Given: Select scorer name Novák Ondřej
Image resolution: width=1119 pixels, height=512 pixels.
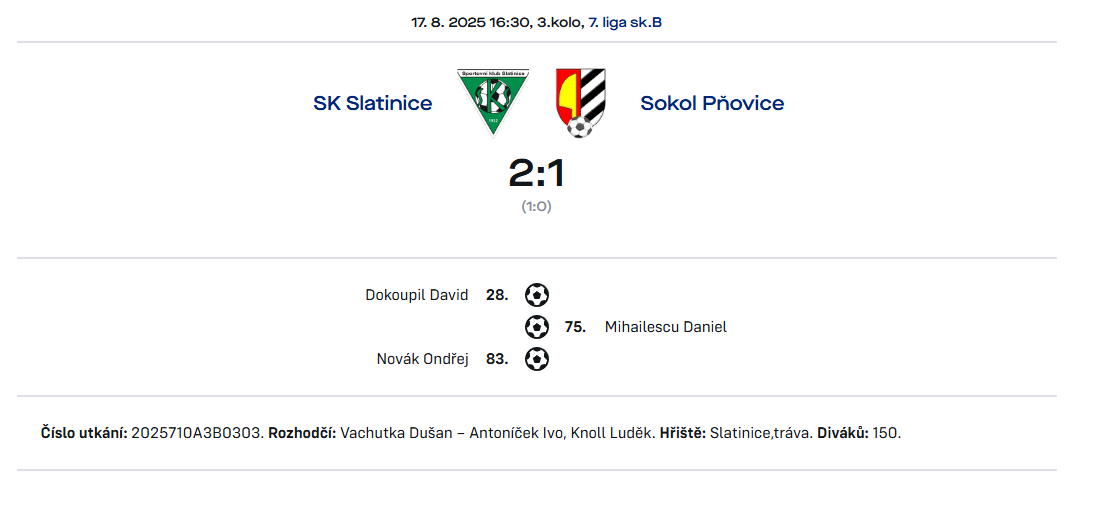Looking at the screenshot, I should (x=422, y=359).
